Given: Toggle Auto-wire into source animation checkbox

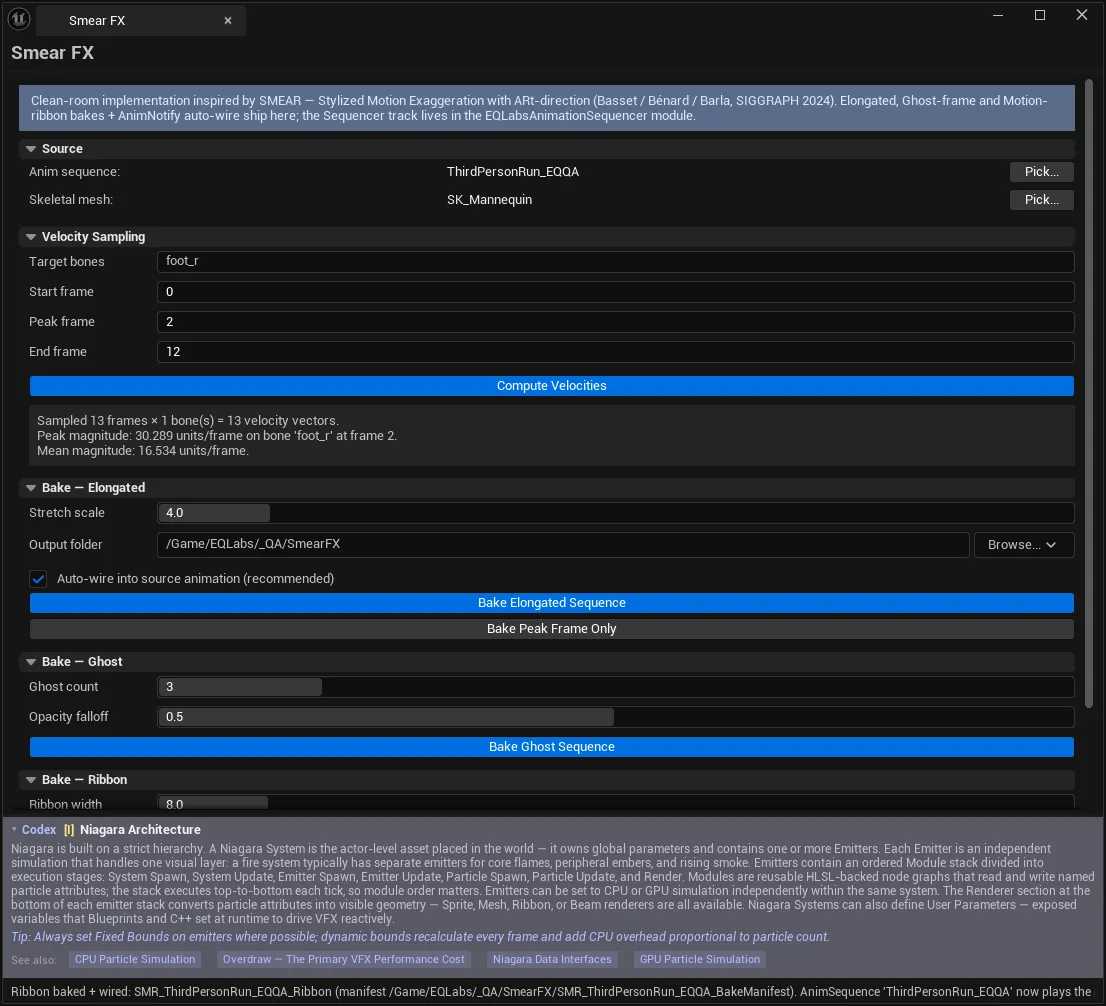Looking at the screenshot, I should pyautogui.click(x=38, y=579).
